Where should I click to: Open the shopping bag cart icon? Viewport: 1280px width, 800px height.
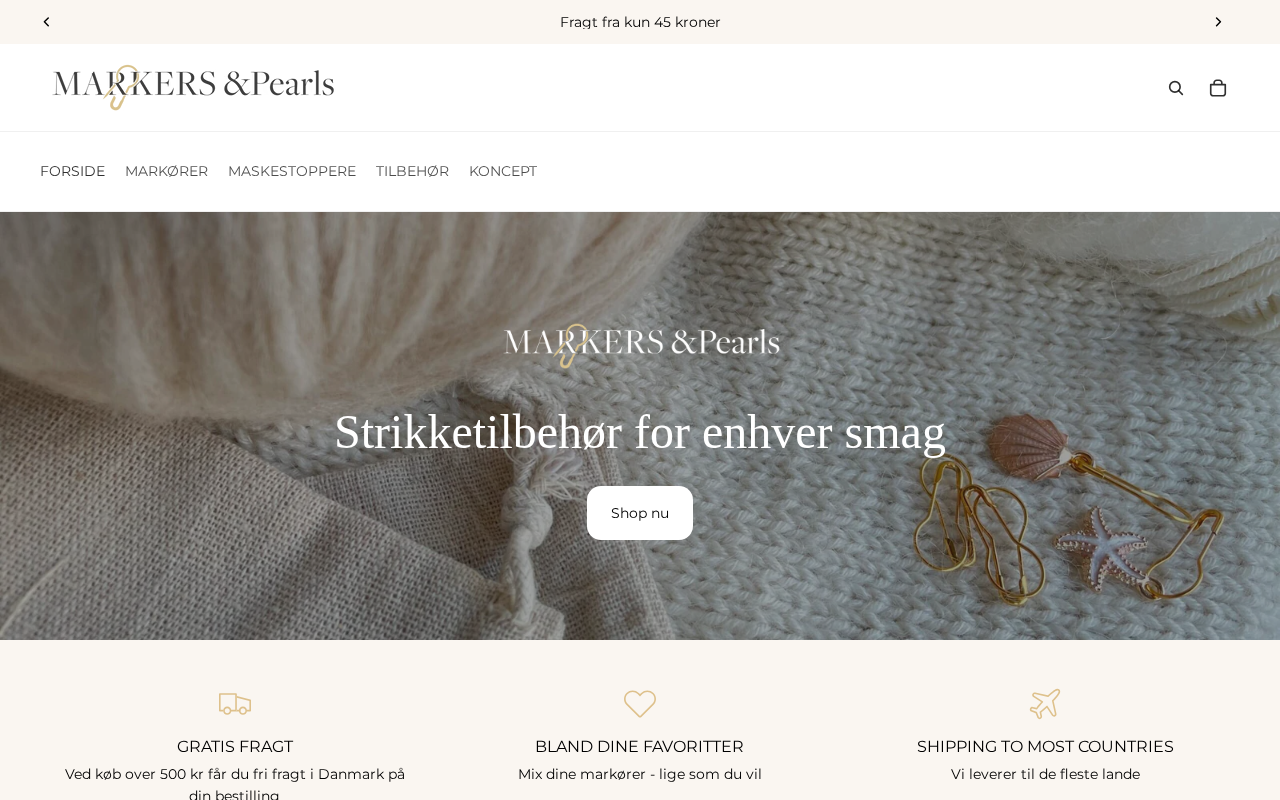(1218, 88)
